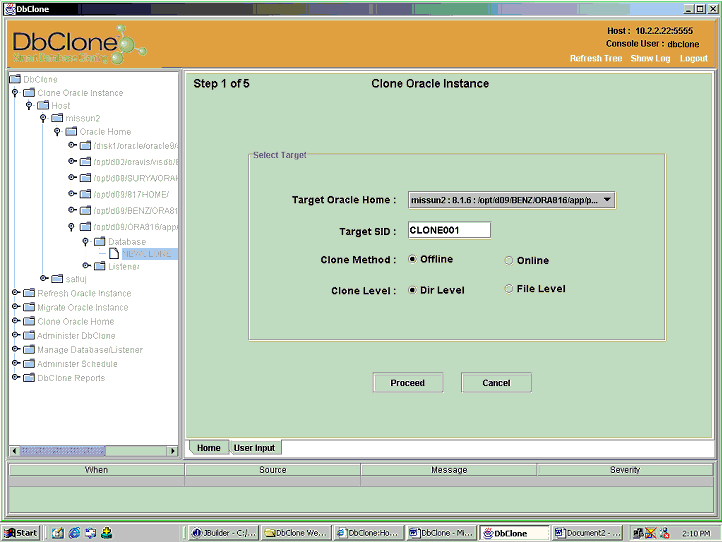
Task: Expand the Listener tree node
Action: 86,266
